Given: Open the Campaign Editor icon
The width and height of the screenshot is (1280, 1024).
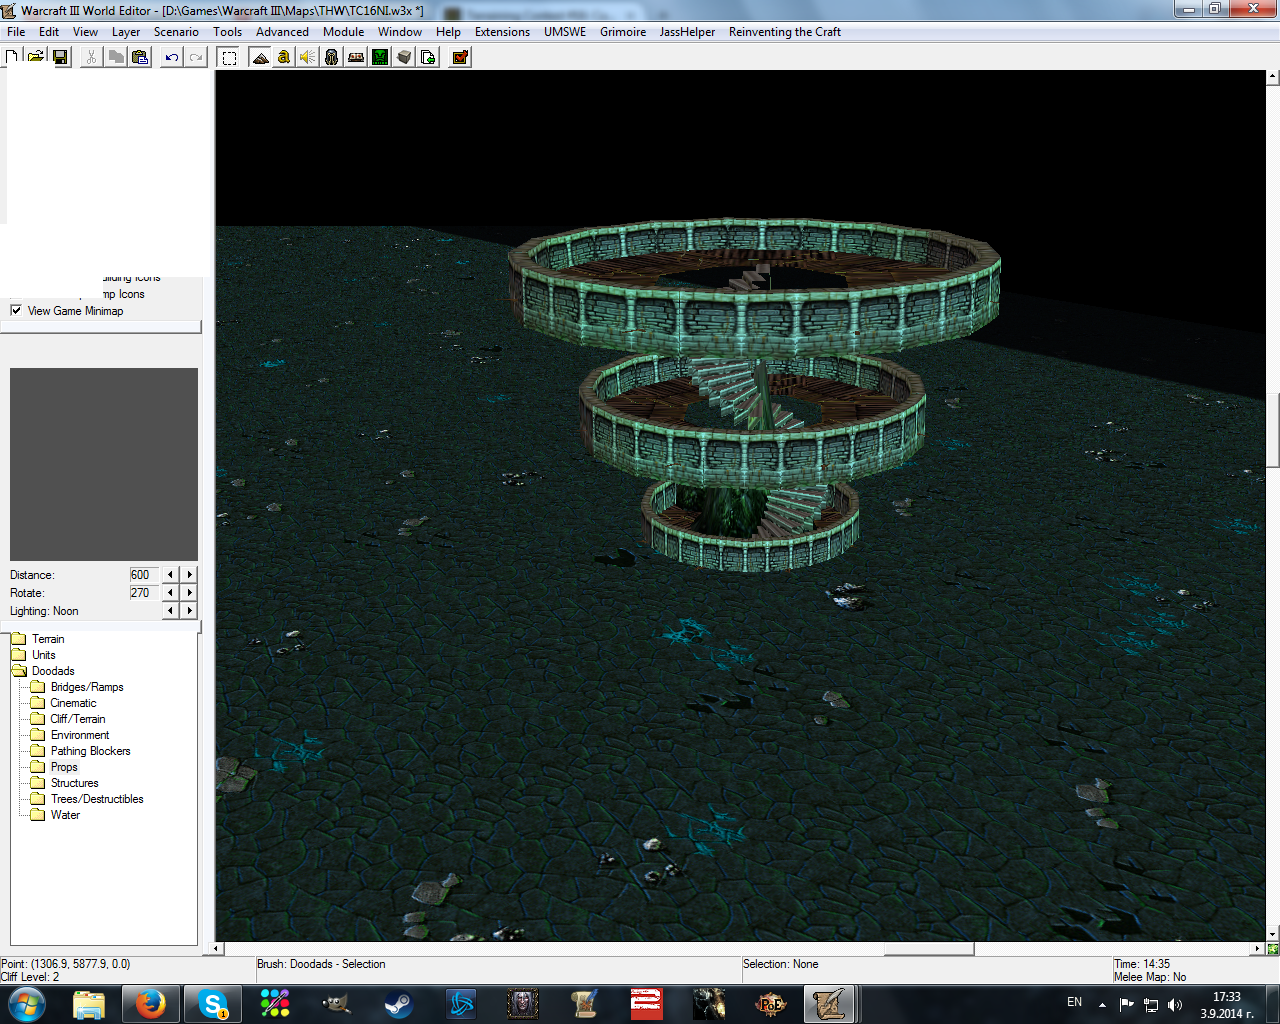Looking at the screenshot, I should [x=356, y=57].
